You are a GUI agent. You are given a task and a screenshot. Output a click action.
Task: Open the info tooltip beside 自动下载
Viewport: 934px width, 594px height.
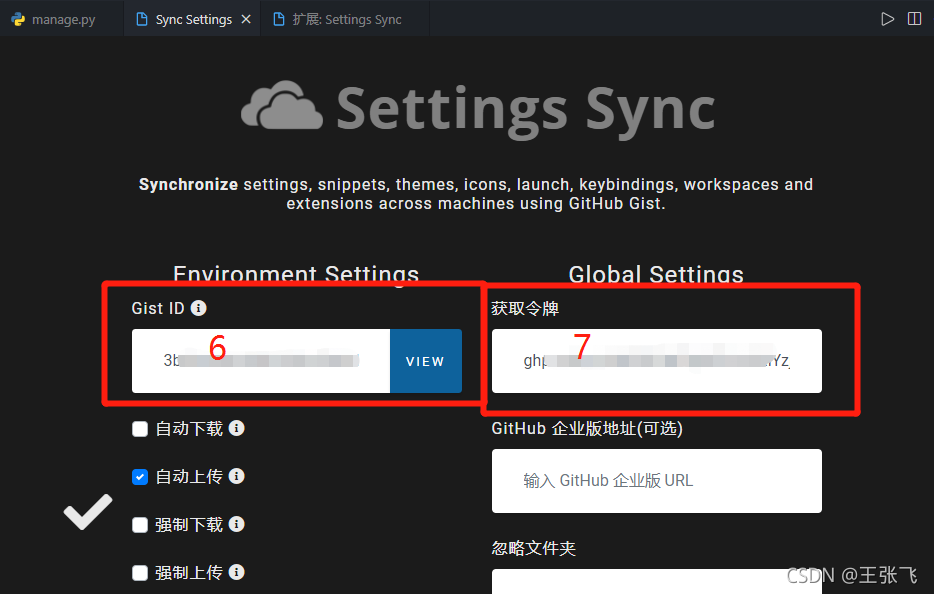pyautogui.click(x=237, y=428)
